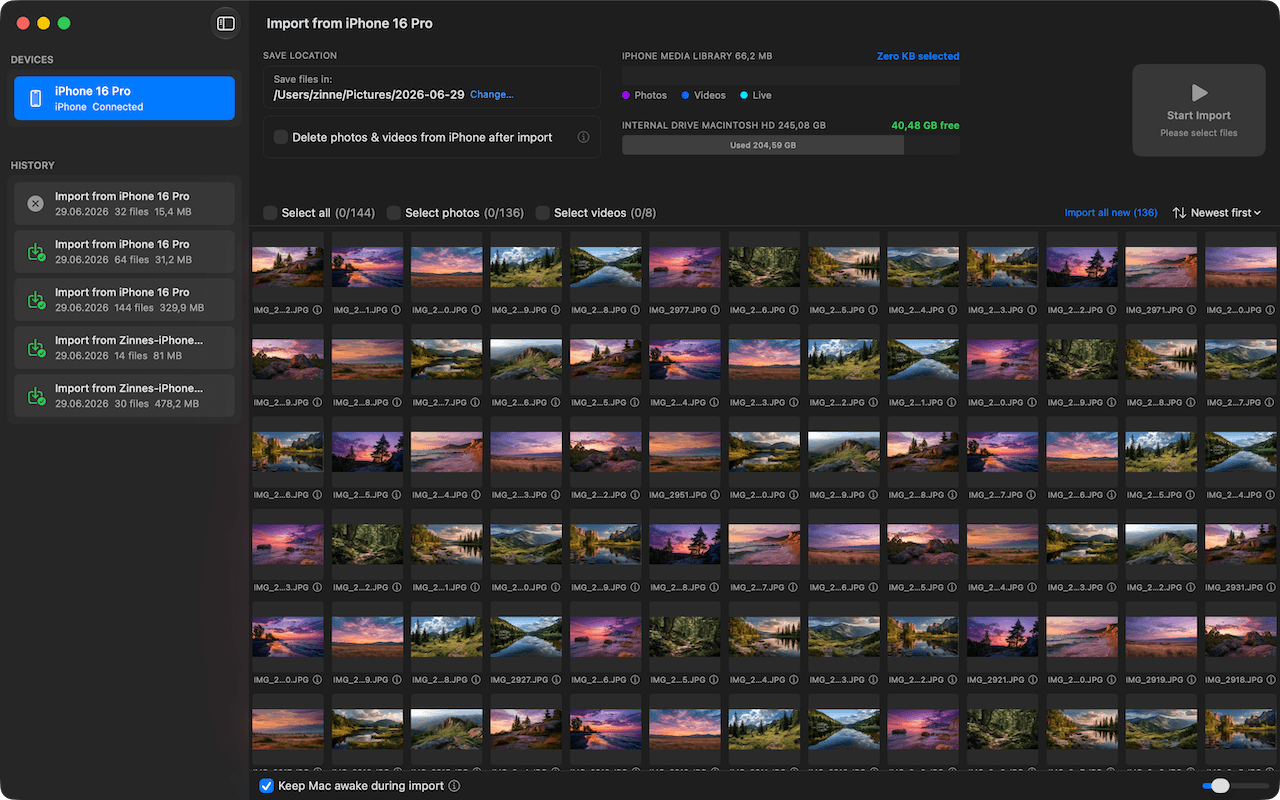Show info for IMG_2951.JPG
This screenshot has width=1280, height=800.
714,495
